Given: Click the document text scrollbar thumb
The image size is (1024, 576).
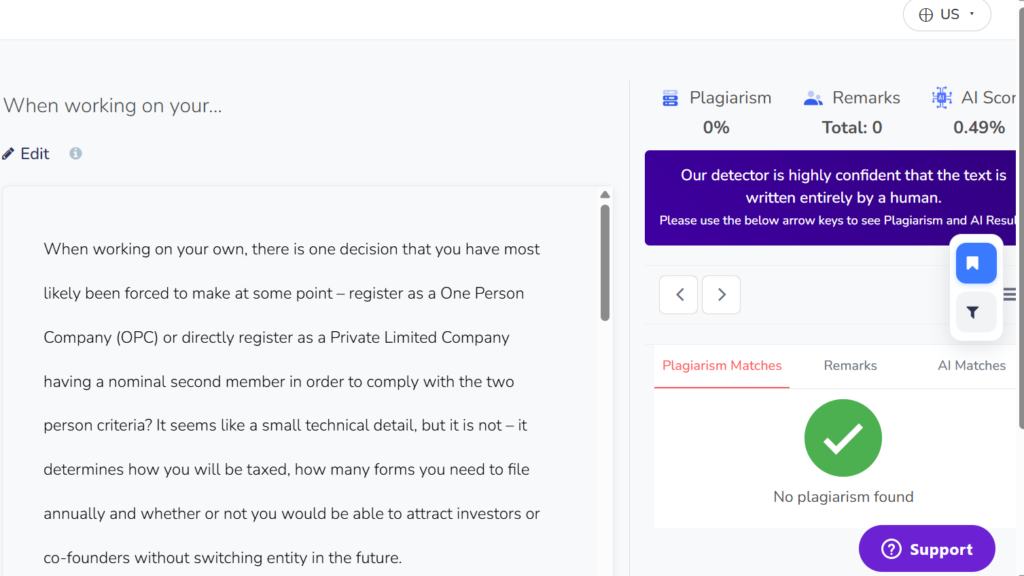Looking at the screenshot, I should coord(605,263).
